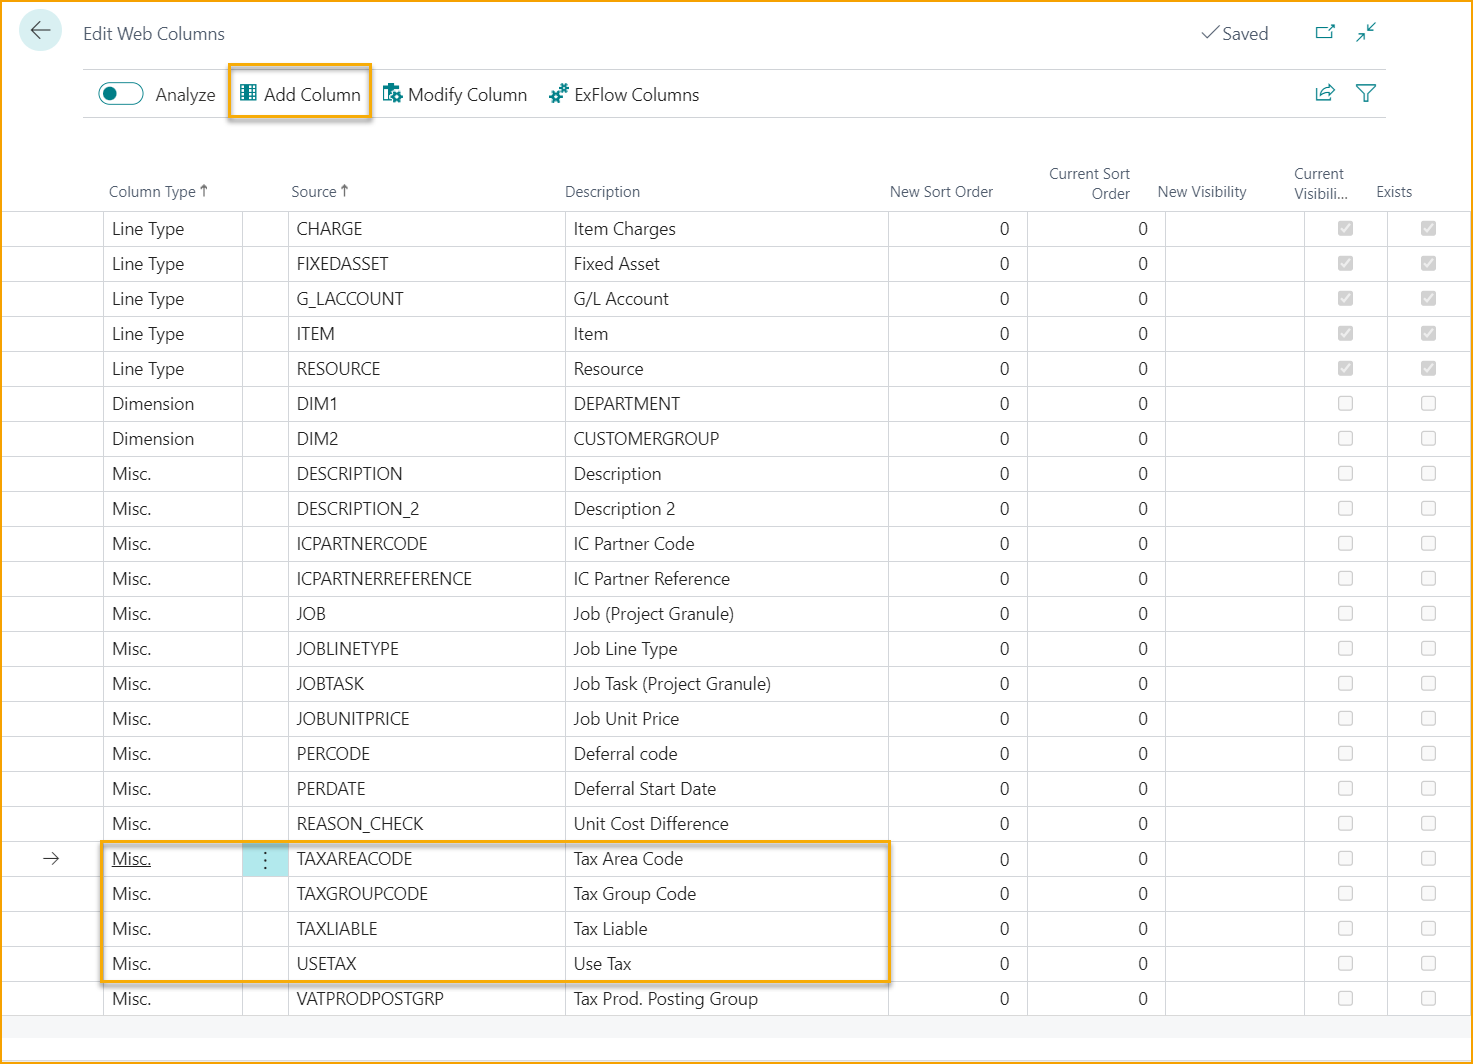Open the filter pane icon

[1366, 93]
